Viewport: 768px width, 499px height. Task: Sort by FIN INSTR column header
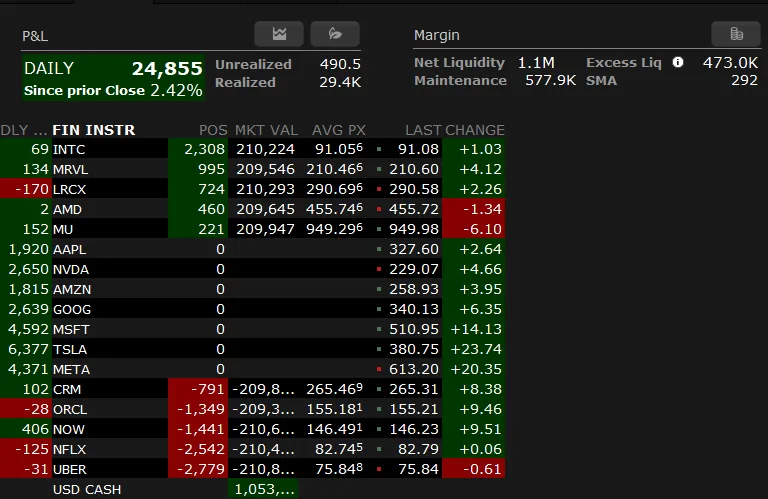tap(94, 130)
